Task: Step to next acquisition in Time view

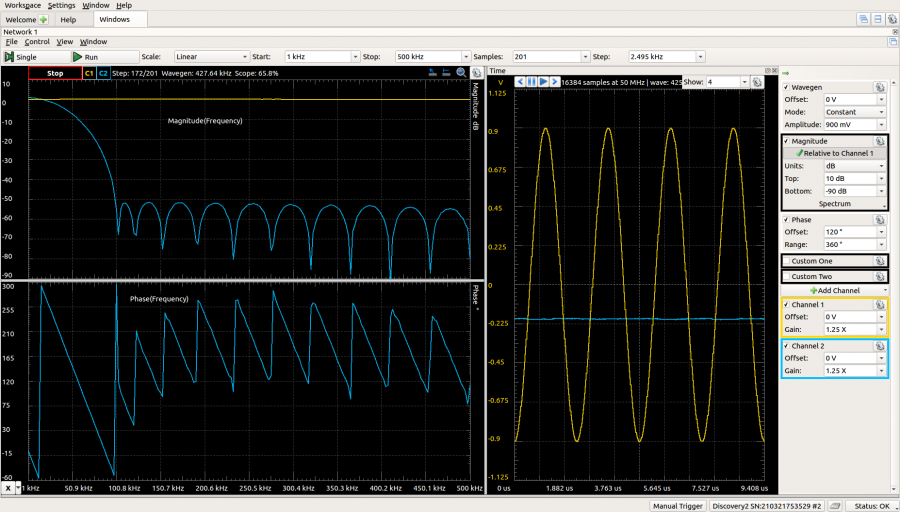Action: 554,82
